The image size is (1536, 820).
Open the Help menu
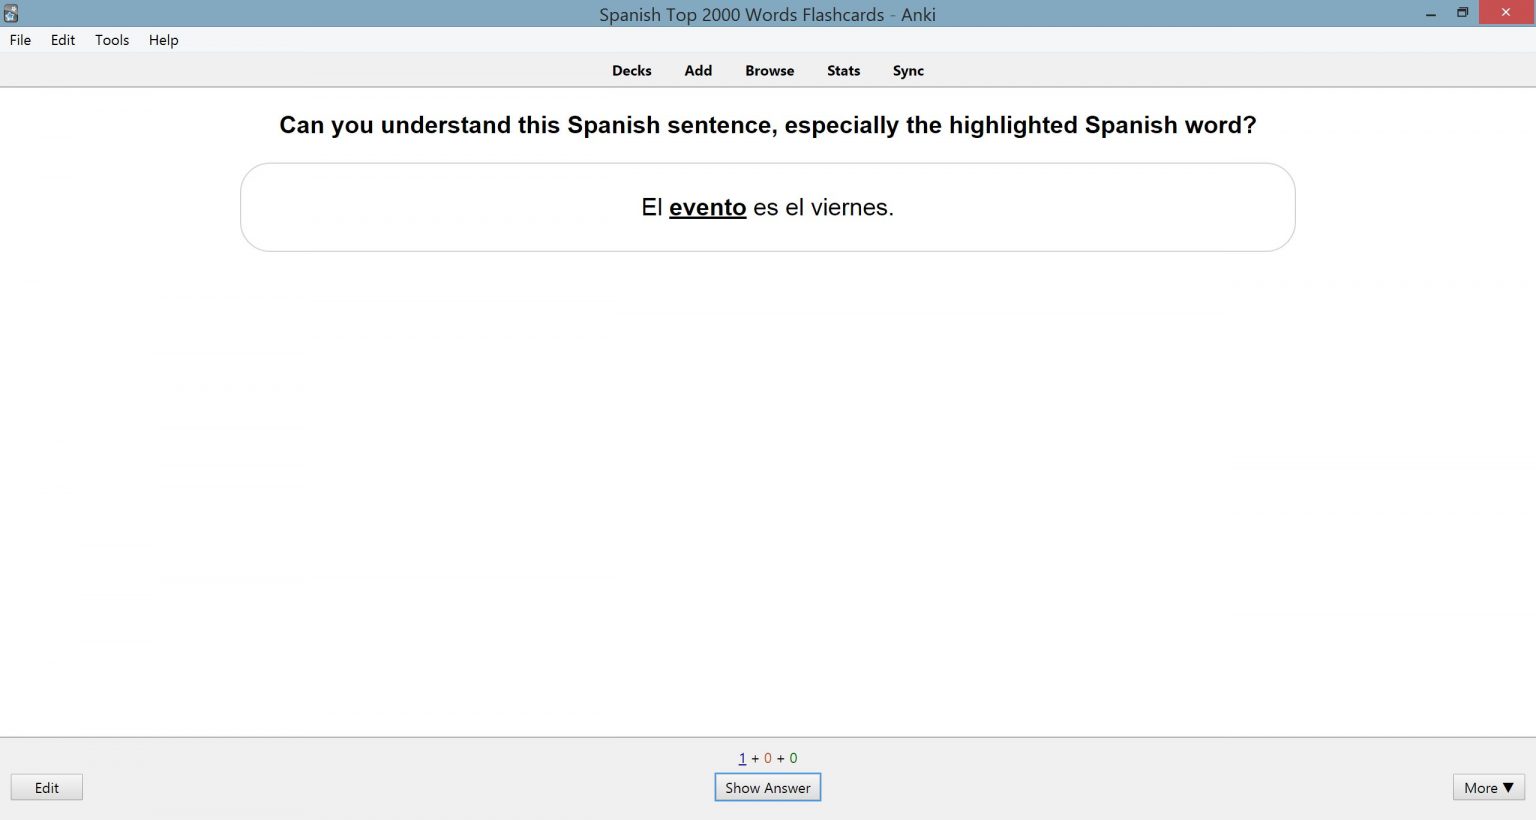[x=163, y=40]
